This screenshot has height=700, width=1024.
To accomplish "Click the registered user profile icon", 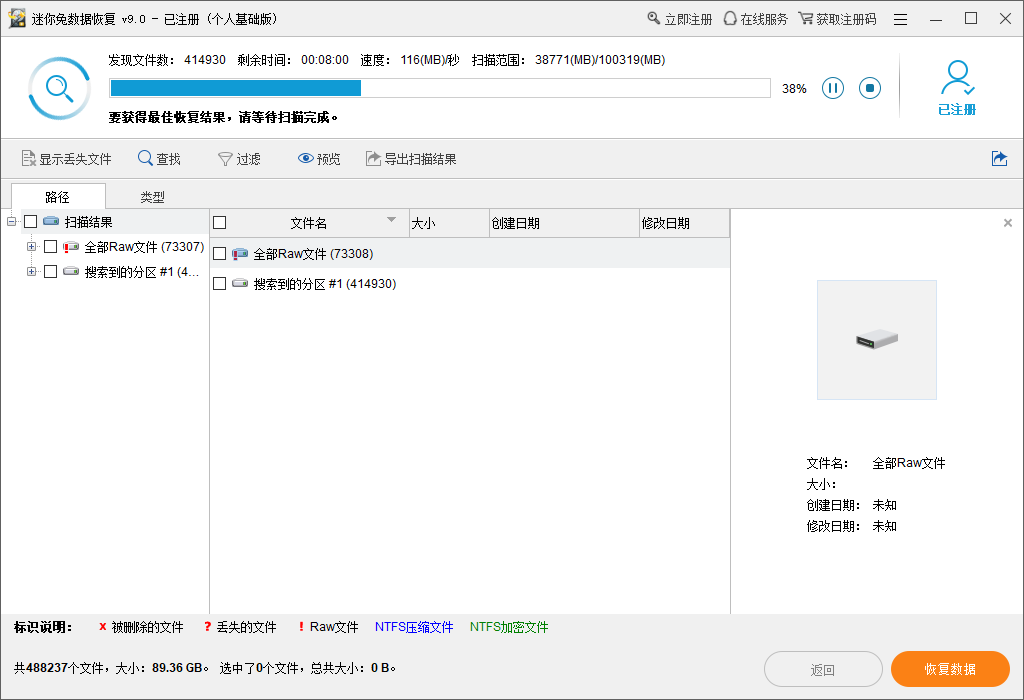I will [x=957, y=78].
